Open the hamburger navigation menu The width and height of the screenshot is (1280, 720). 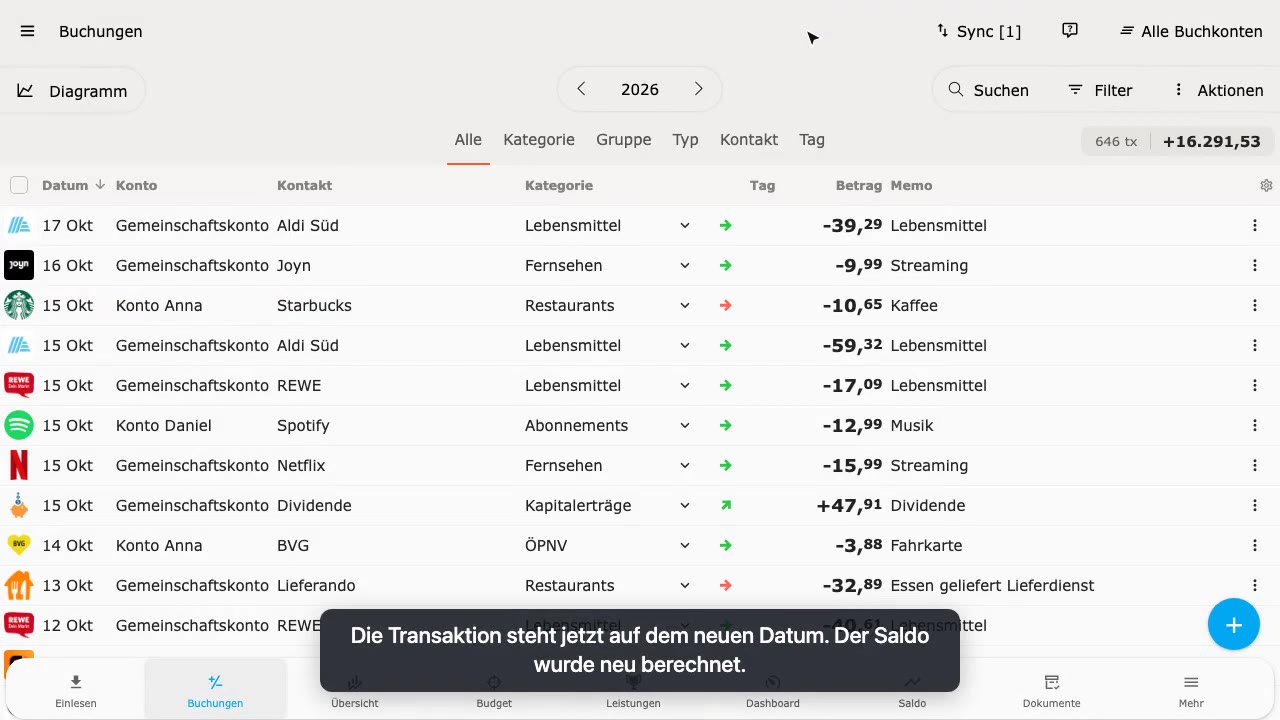27,31
